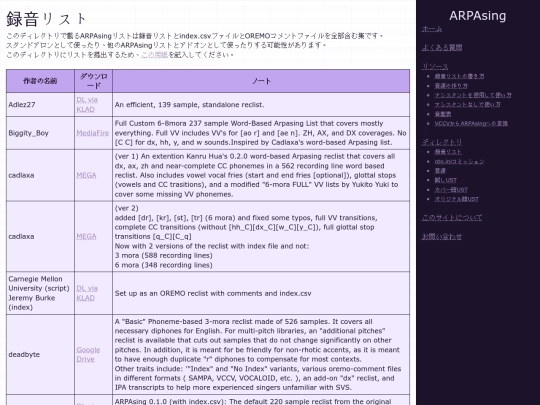Click the '6 mora (348 recording lines)' text

[163, 265]
